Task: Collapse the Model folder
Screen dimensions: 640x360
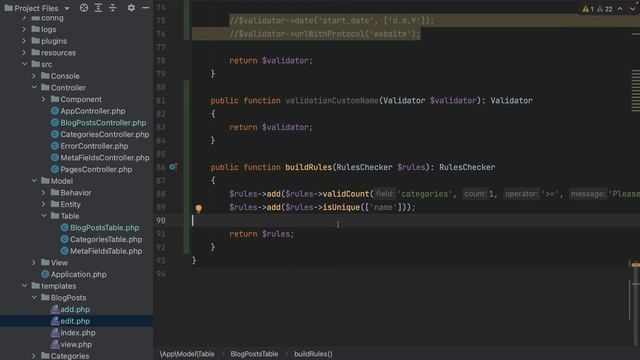Action: [x=34, y=181]
